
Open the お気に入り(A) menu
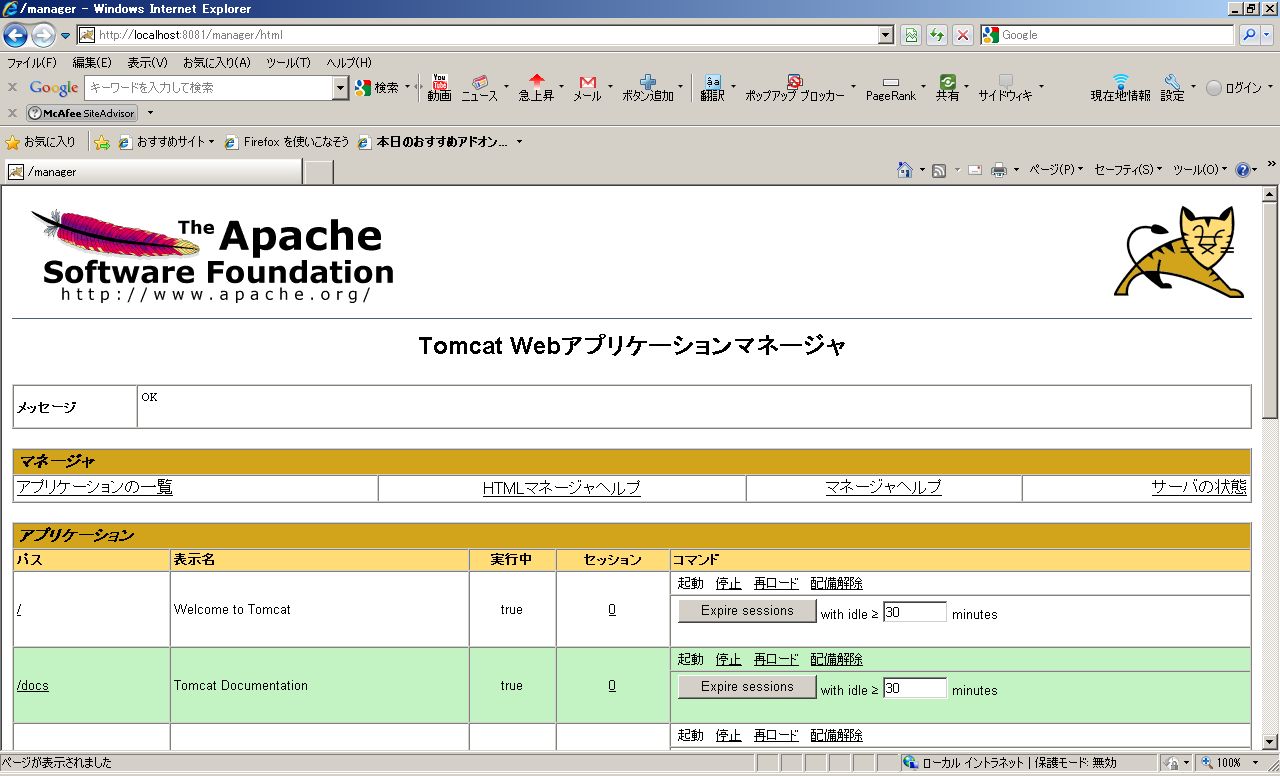tap(217, 62)
